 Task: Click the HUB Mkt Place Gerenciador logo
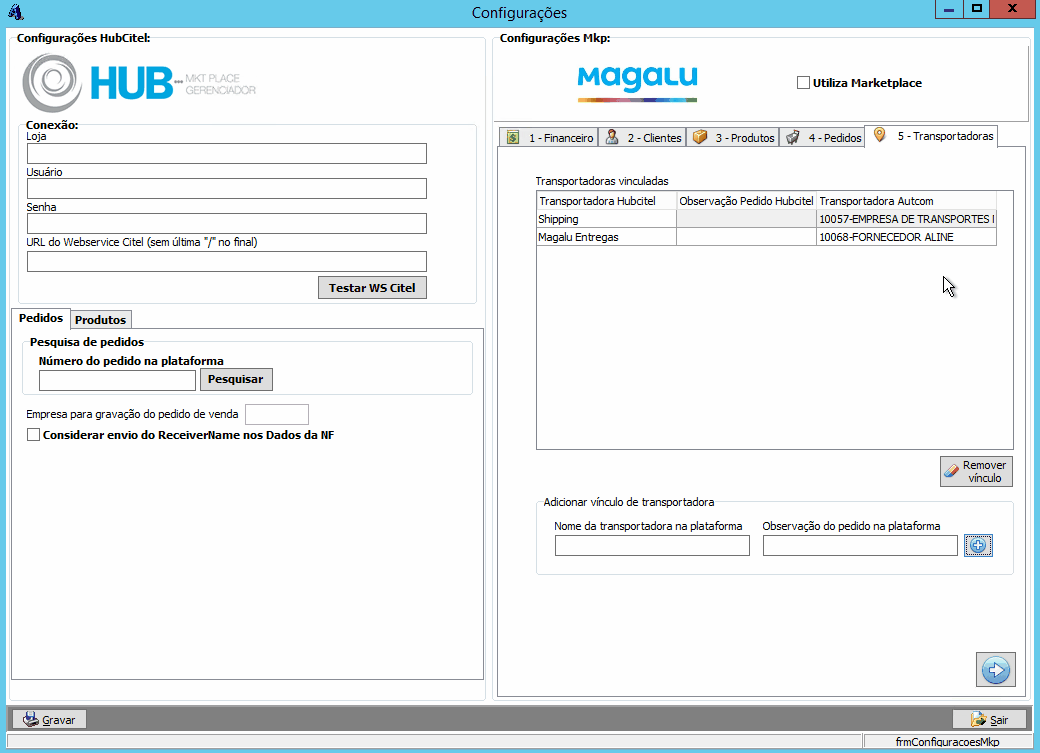(x=139, y=83)
